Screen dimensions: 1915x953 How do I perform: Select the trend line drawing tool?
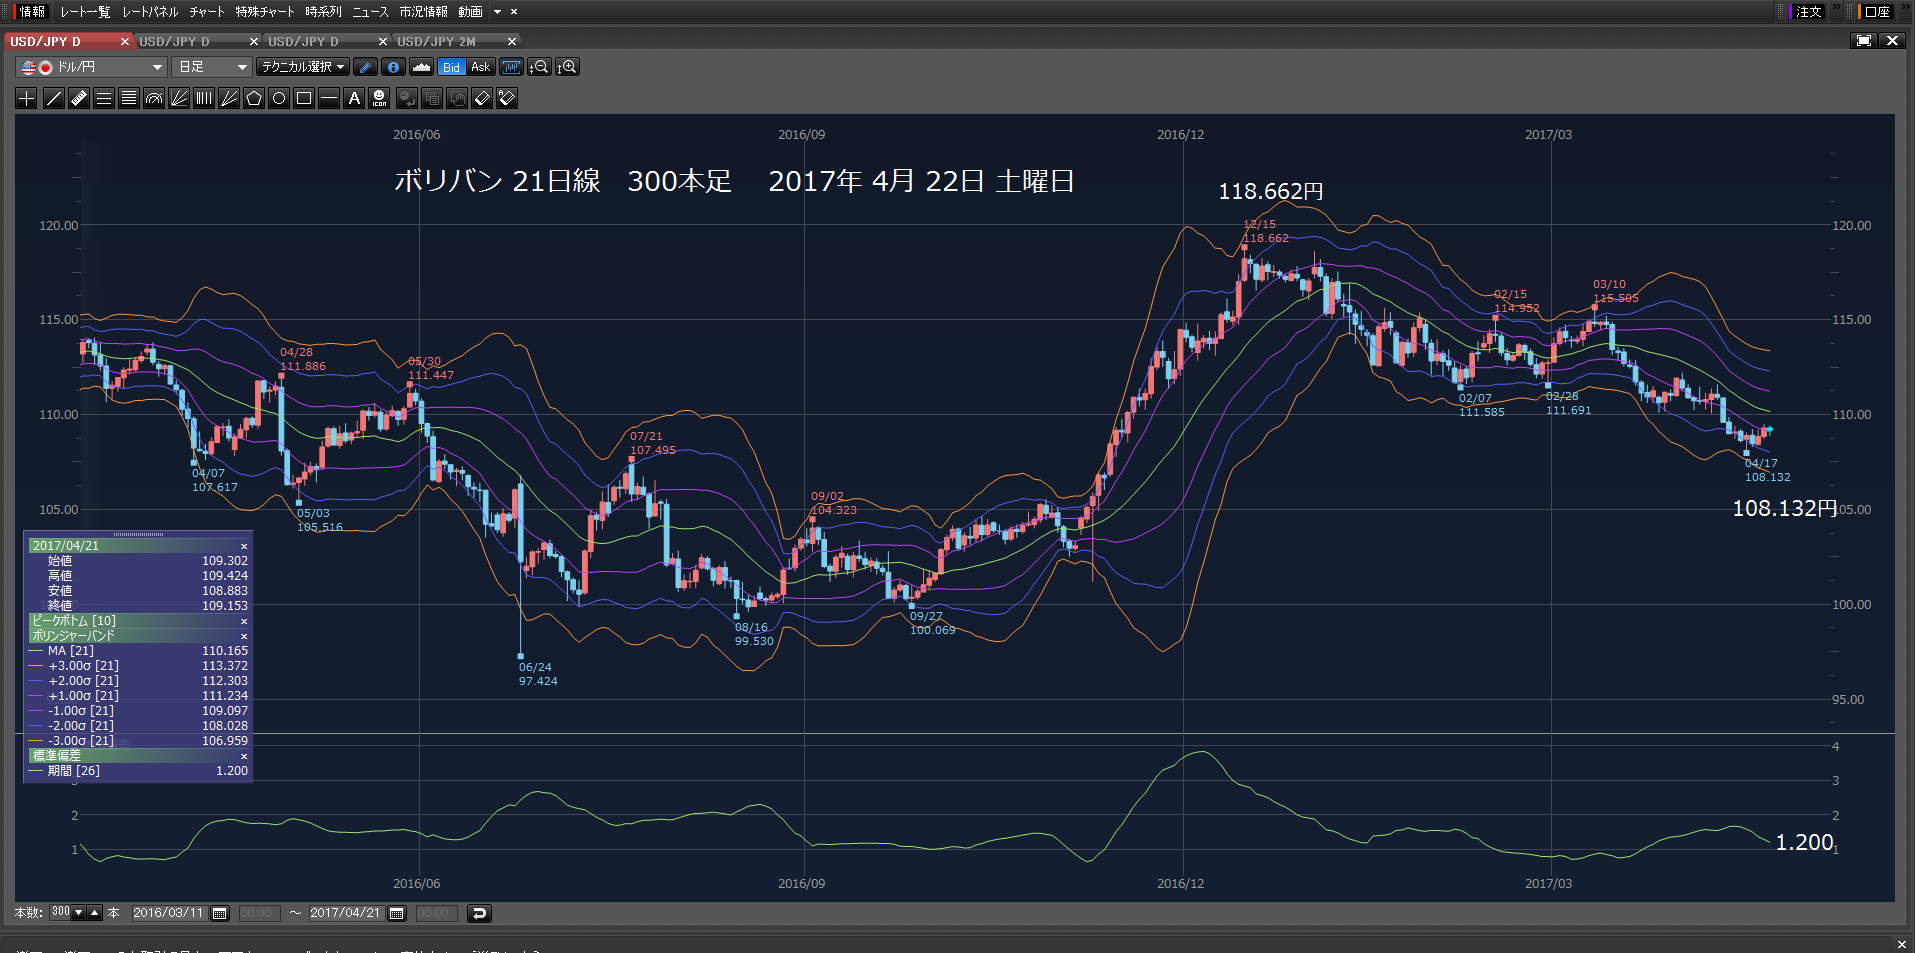pos(54,98)
